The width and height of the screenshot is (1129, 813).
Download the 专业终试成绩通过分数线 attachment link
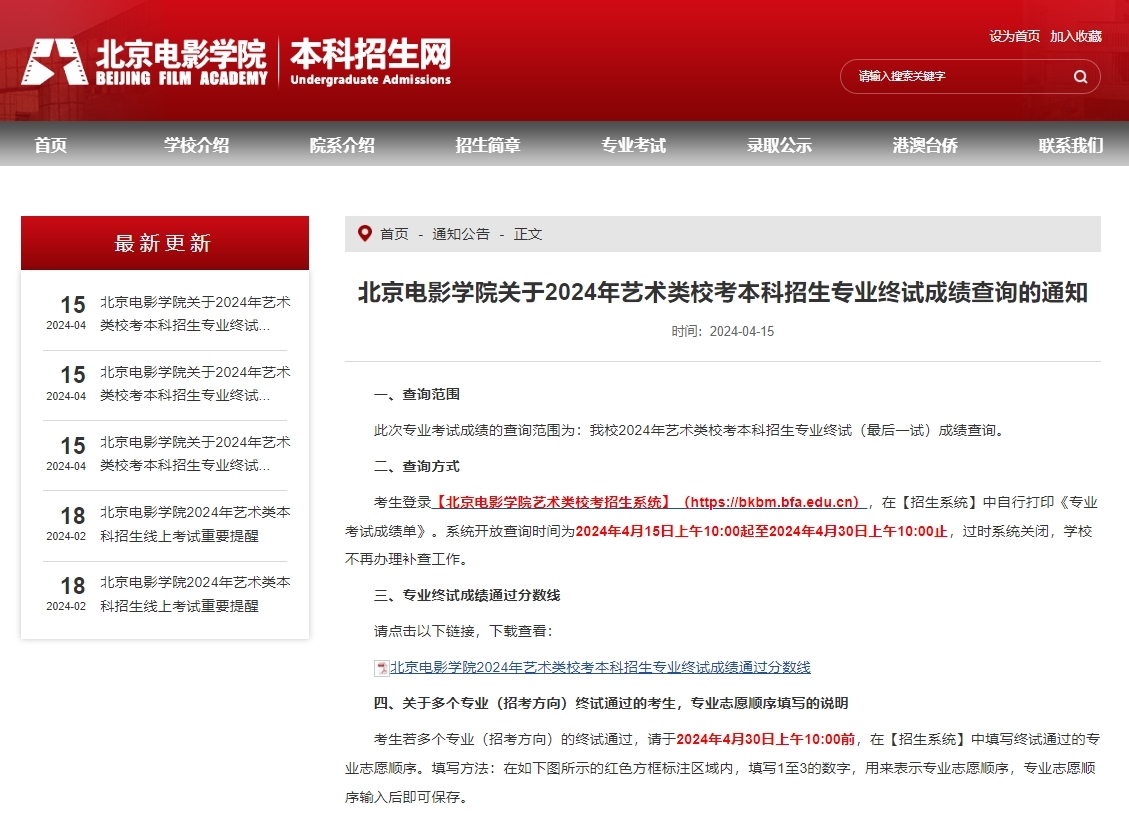600,668
